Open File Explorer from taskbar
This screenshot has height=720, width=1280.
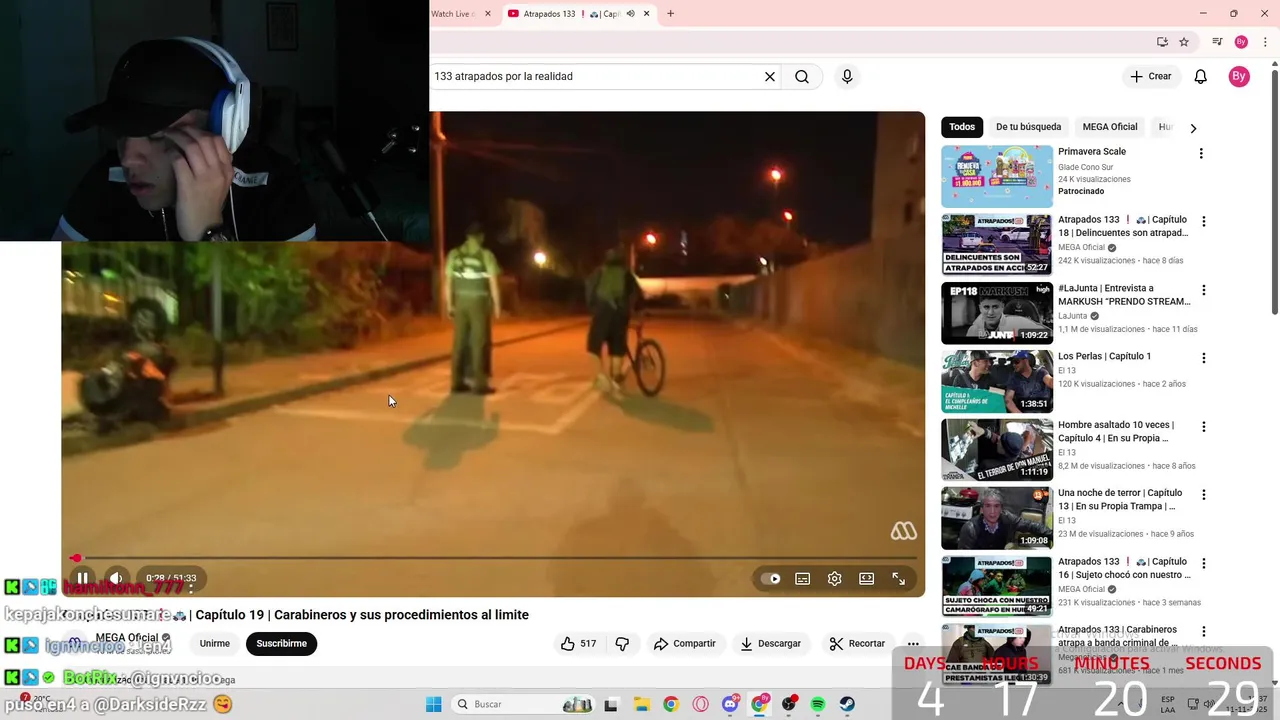pyautogui.click(x=641, y=704)
